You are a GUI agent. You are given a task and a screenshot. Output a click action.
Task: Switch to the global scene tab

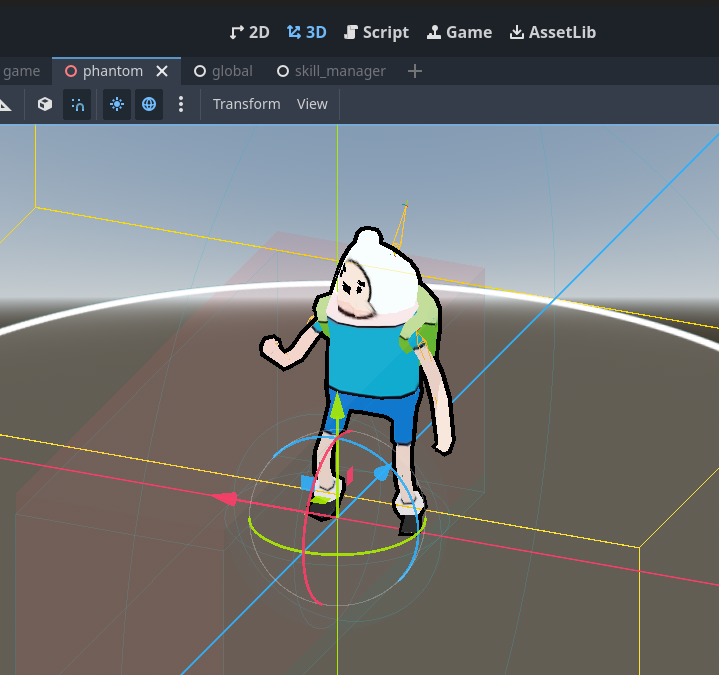point(223,72)
